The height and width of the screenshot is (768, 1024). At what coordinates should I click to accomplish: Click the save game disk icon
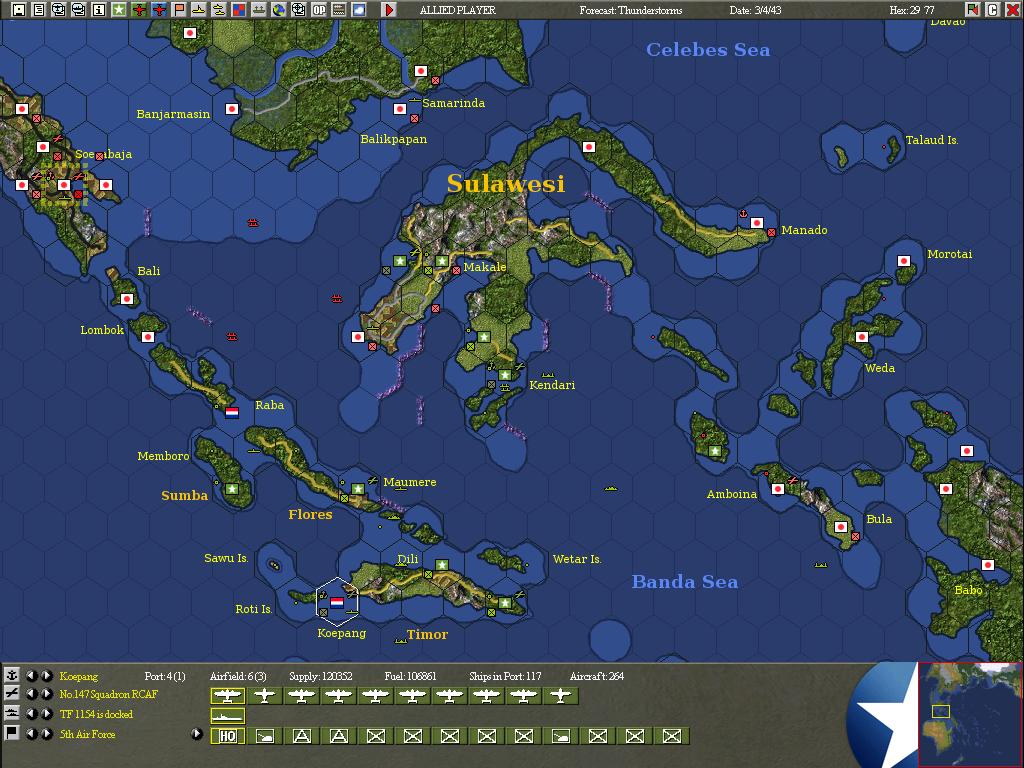(19, 10)
